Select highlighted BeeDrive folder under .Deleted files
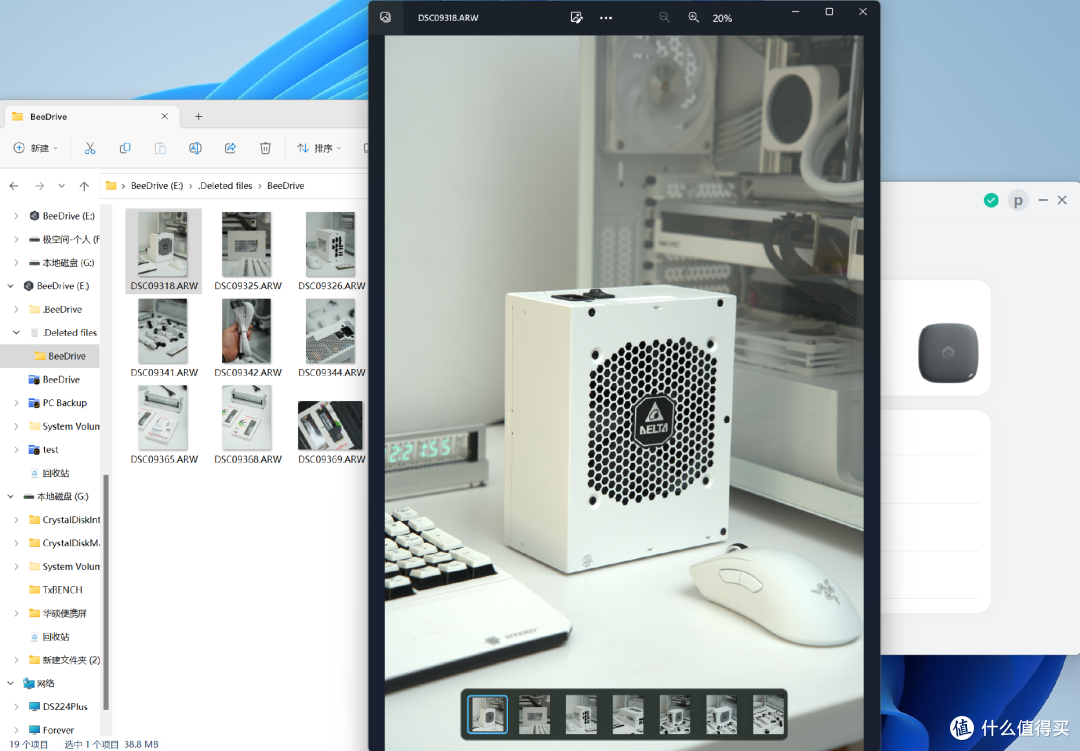1080x751 pixels. 60,356
